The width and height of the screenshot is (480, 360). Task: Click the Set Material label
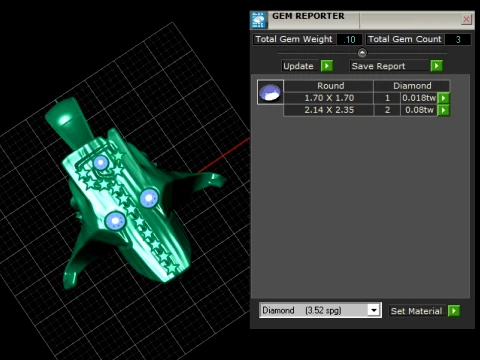pos(416,311)
